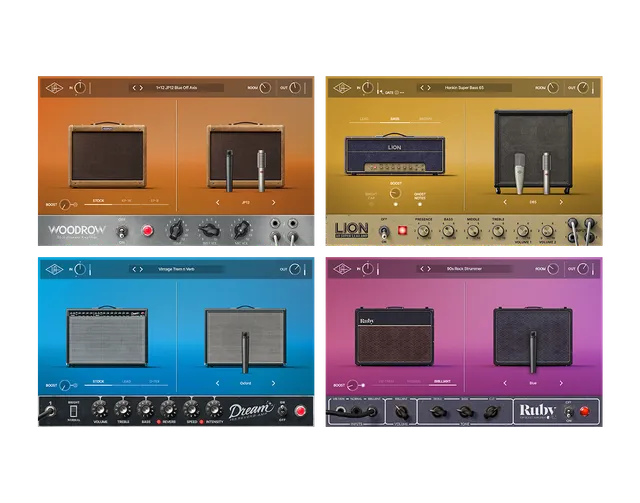Click the Universal Audio logo in Lion
This screenshot has height=503, width=640.
point(342,88)
